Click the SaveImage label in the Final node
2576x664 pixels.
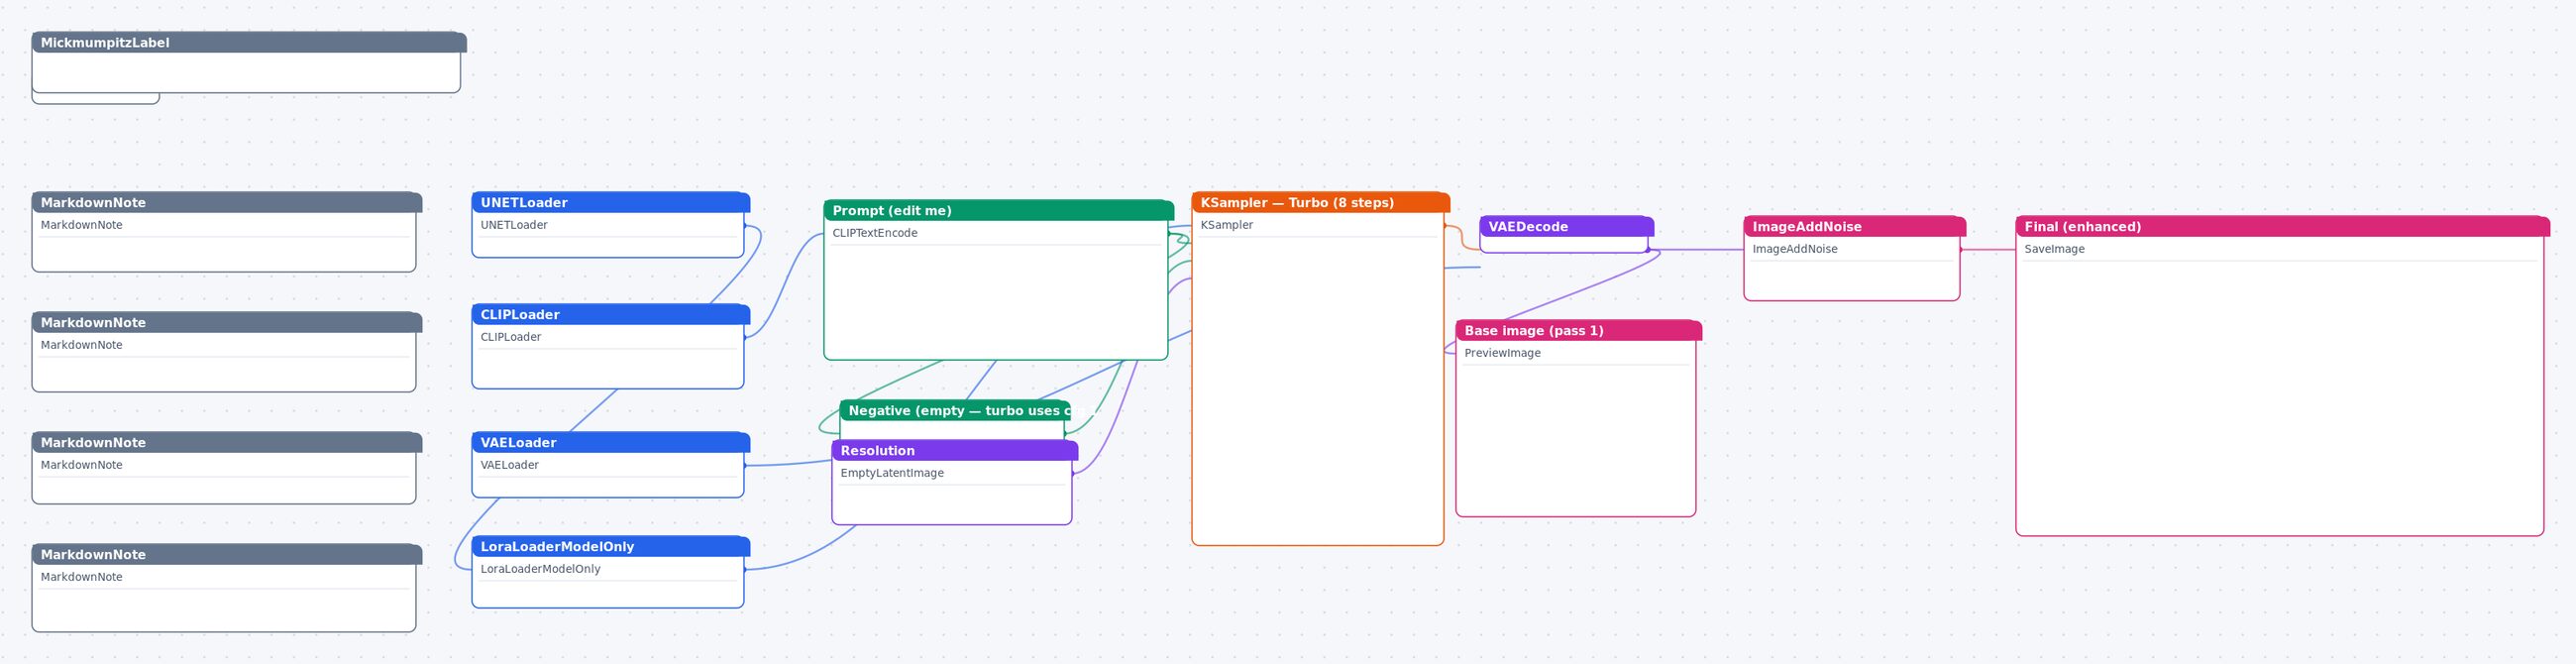tap(2054, 249)
